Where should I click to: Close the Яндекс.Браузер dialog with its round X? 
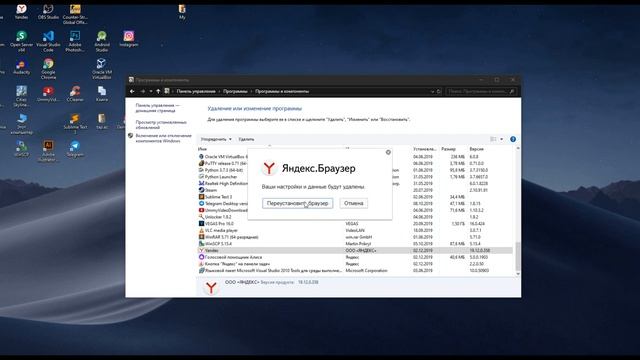[388, 152]
